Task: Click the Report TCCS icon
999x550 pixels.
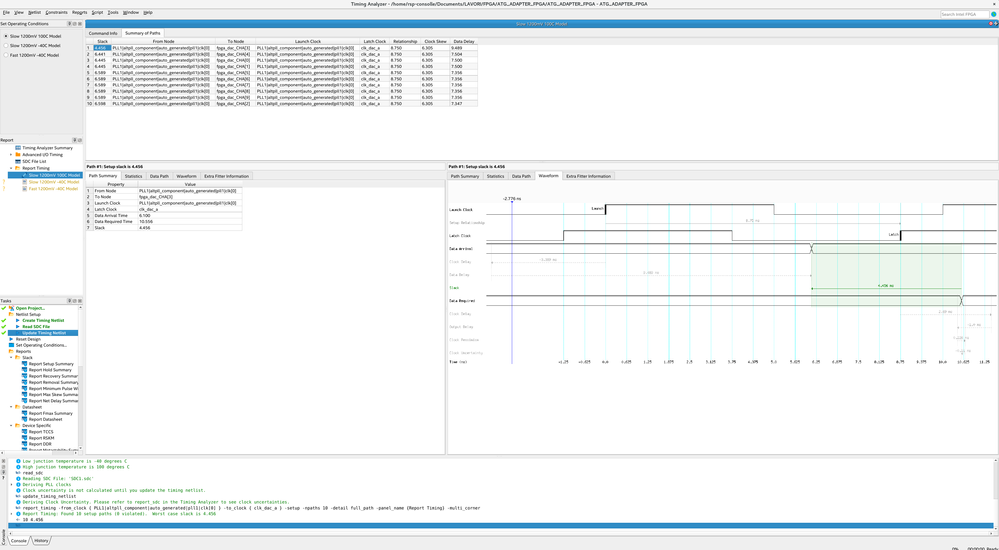Action: coord(25,432)
